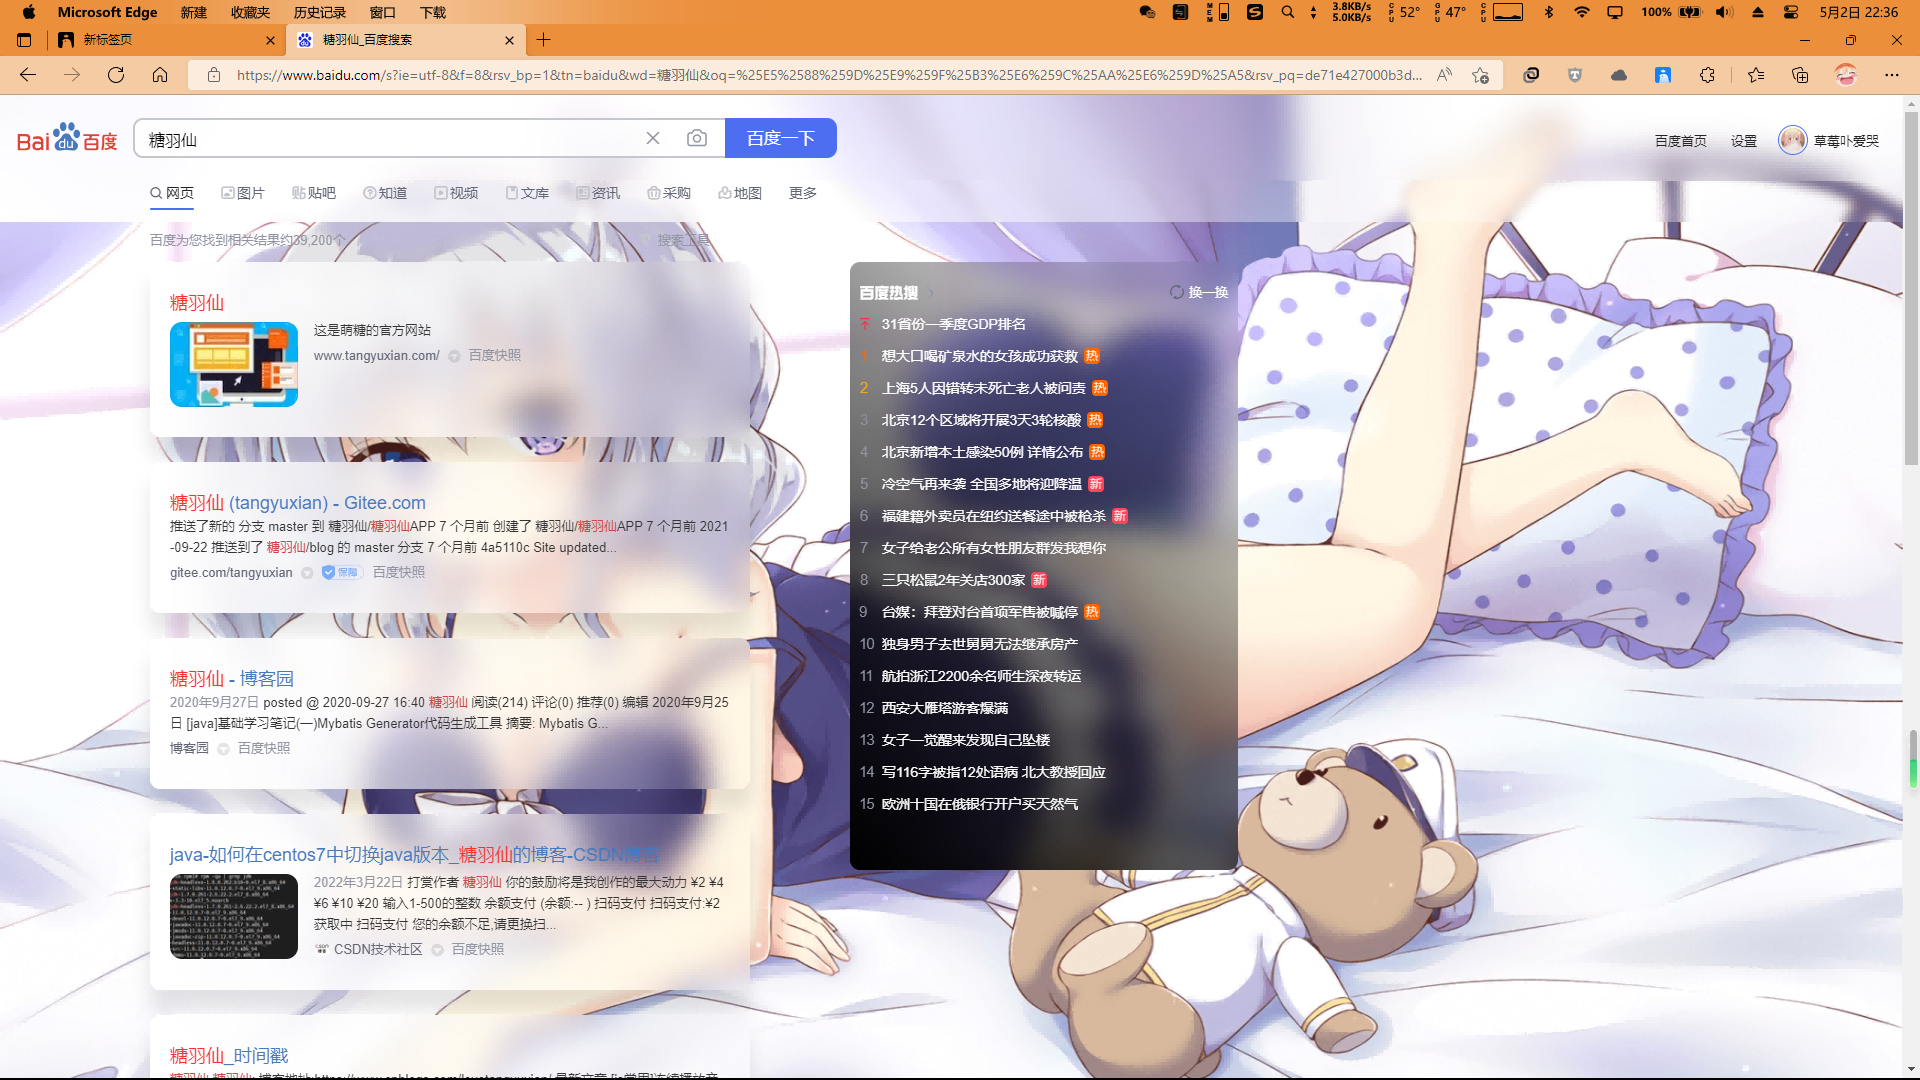Expand the 更多 search categories
1920x1080 pixels.
(x=803, y=193)
